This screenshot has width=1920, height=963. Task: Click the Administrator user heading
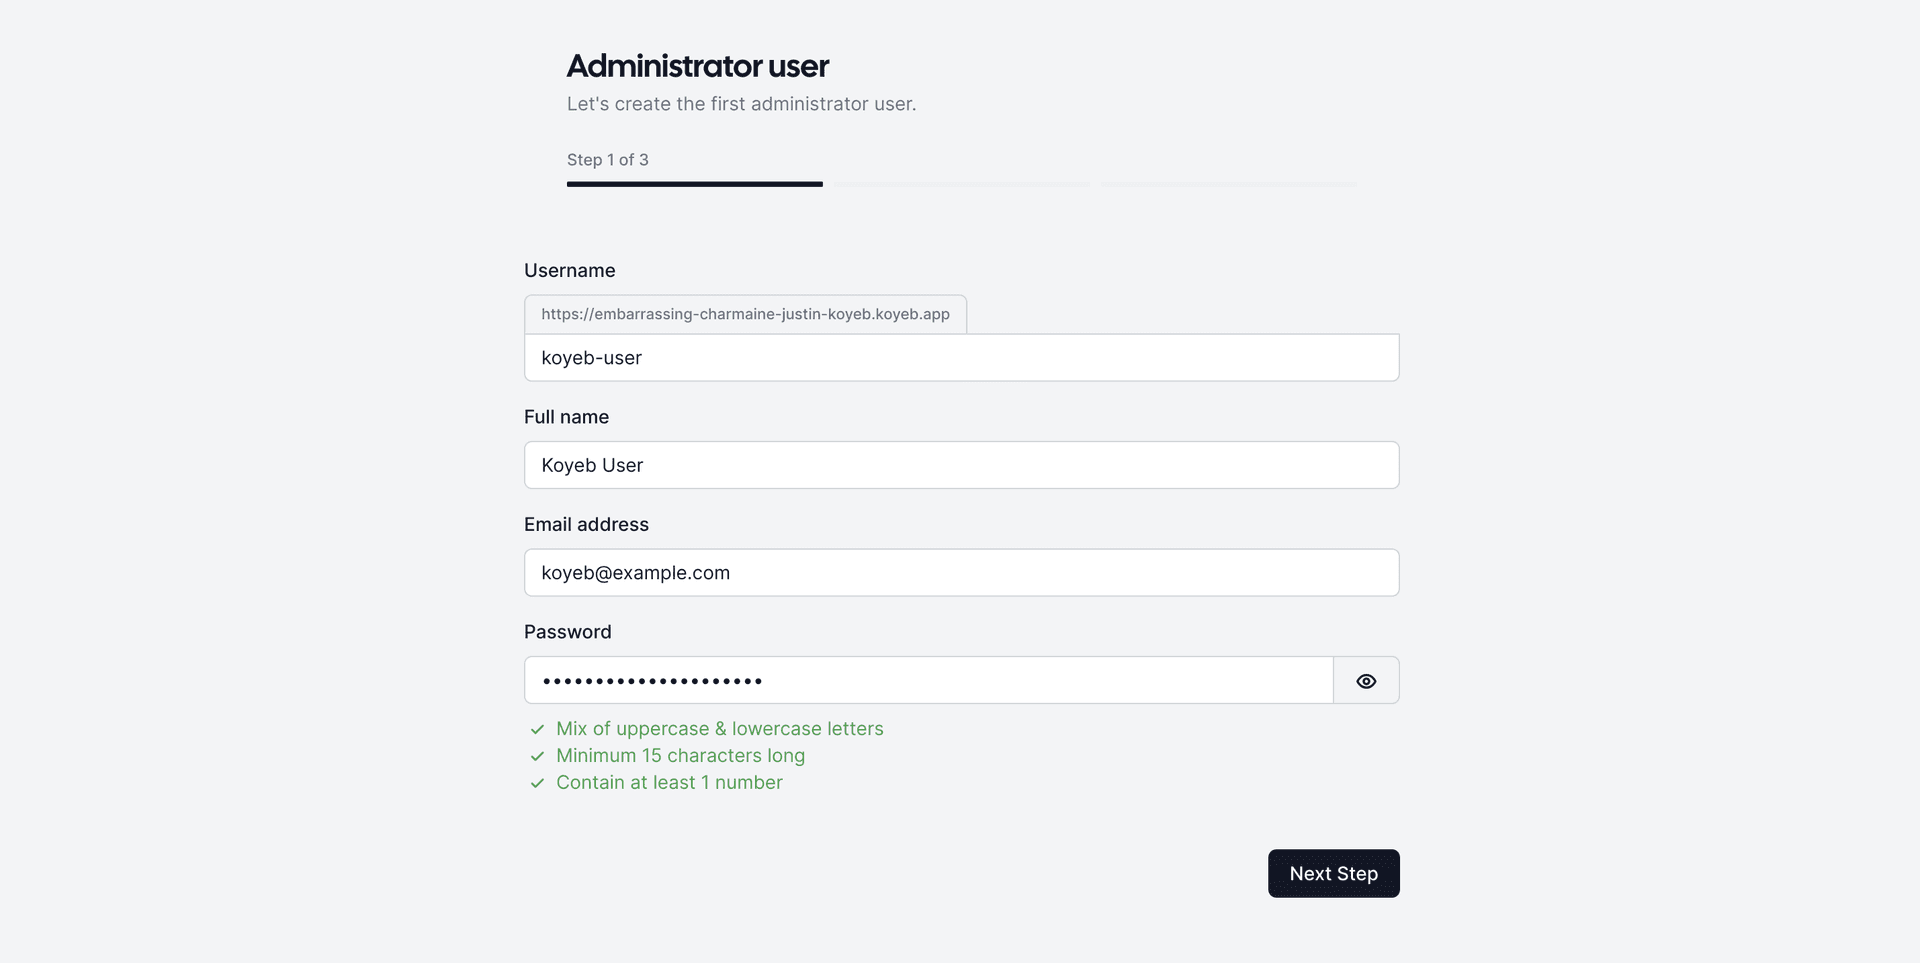pyautogui.click(x=697, y=66)
